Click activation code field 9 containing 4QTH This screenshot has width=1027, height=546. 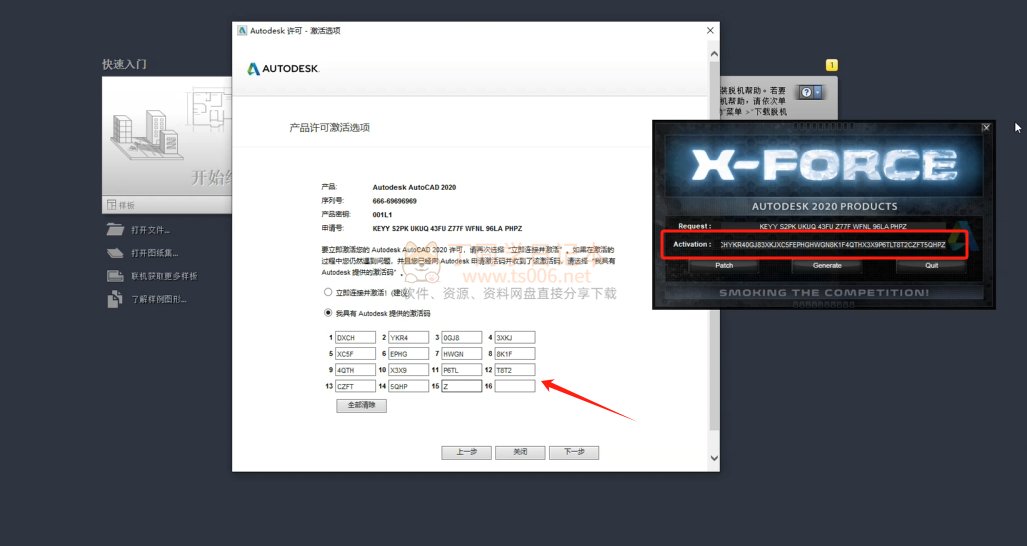pyautogui.click(x=356, y=370)
